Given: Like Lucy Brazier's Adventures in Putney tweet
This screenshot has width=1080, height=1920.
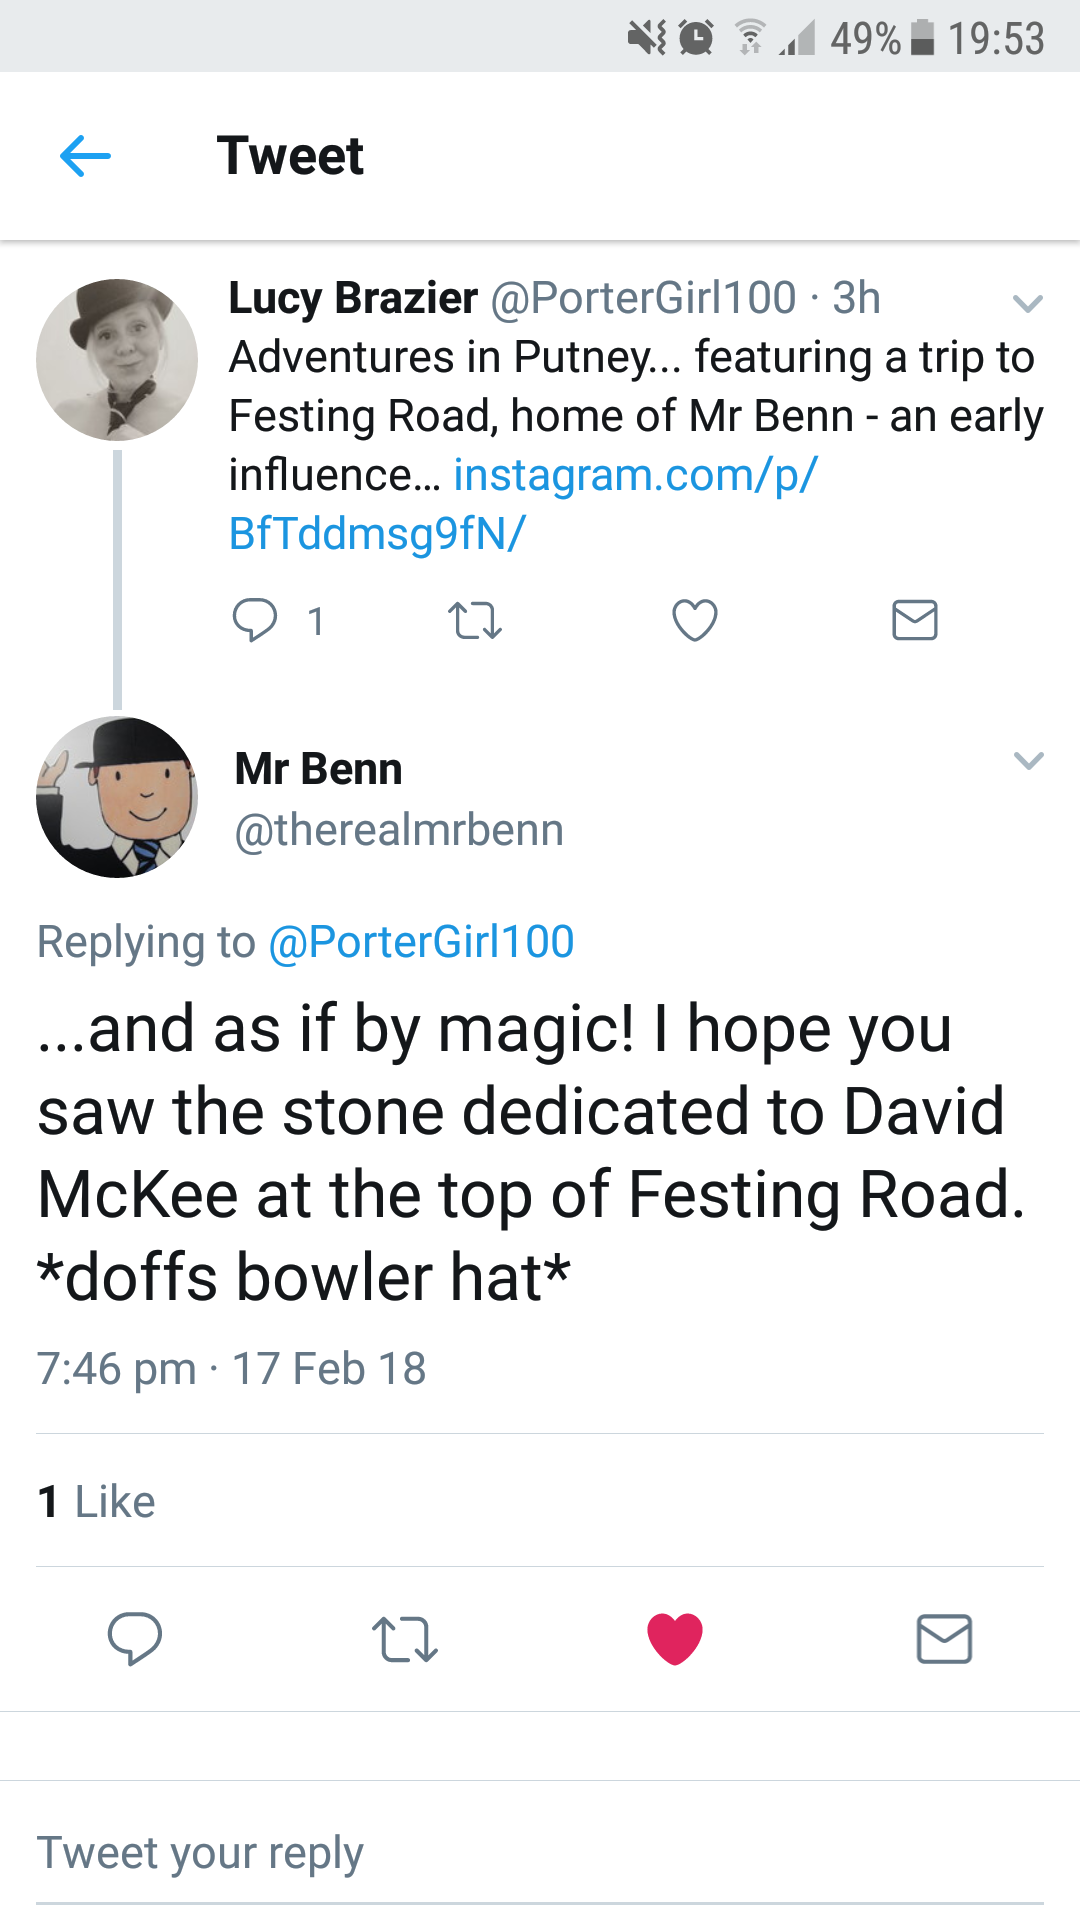Looking at the screenshot, I should pyautogui.click(x=694, y=620).
